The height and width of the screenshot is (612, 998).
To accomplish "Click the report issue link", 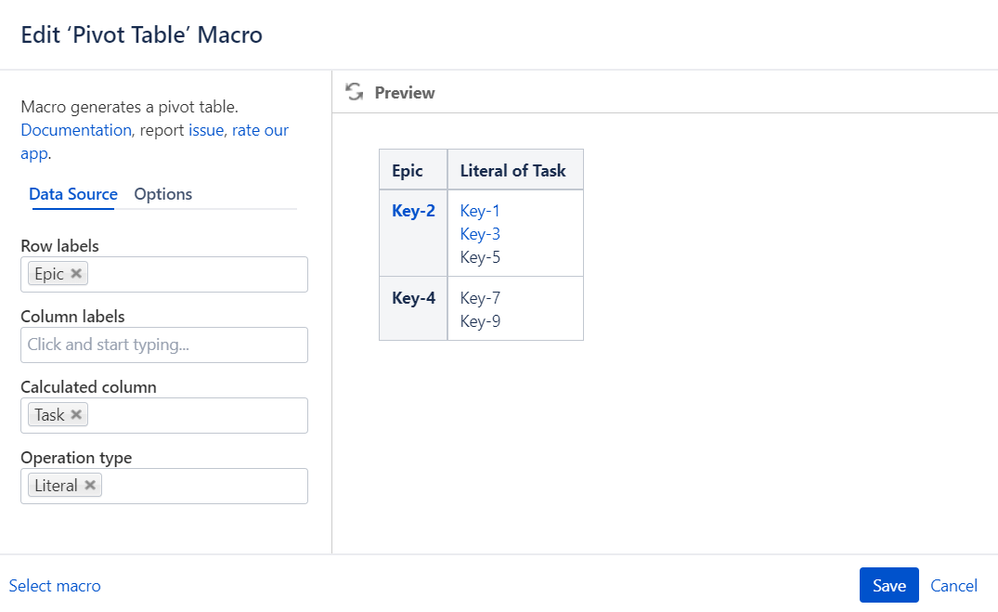I will click(x=206, y=130).
